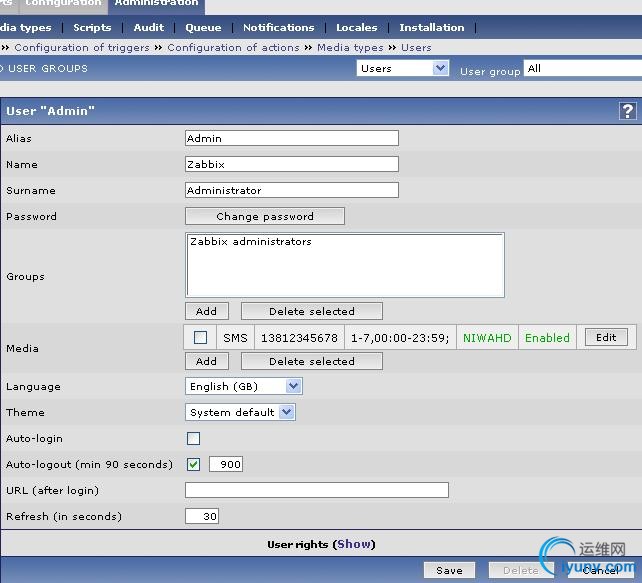
Task: Click Add button under Groups
Action: (x=207, y=311)
